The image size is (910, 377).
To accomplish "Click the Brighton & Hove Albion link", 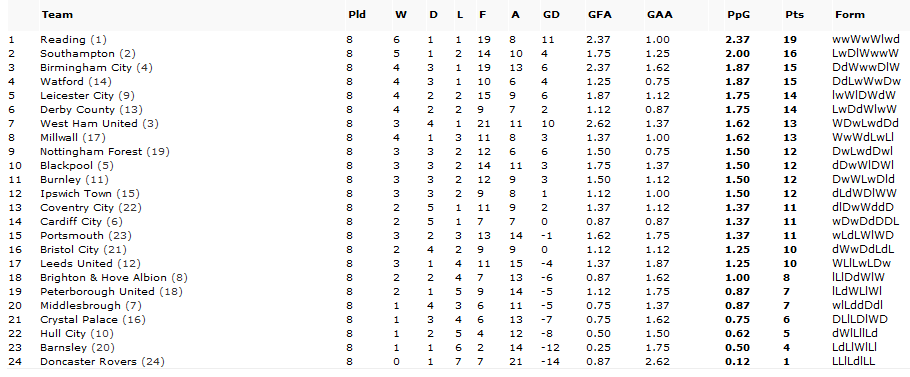I will click(103, 277).
